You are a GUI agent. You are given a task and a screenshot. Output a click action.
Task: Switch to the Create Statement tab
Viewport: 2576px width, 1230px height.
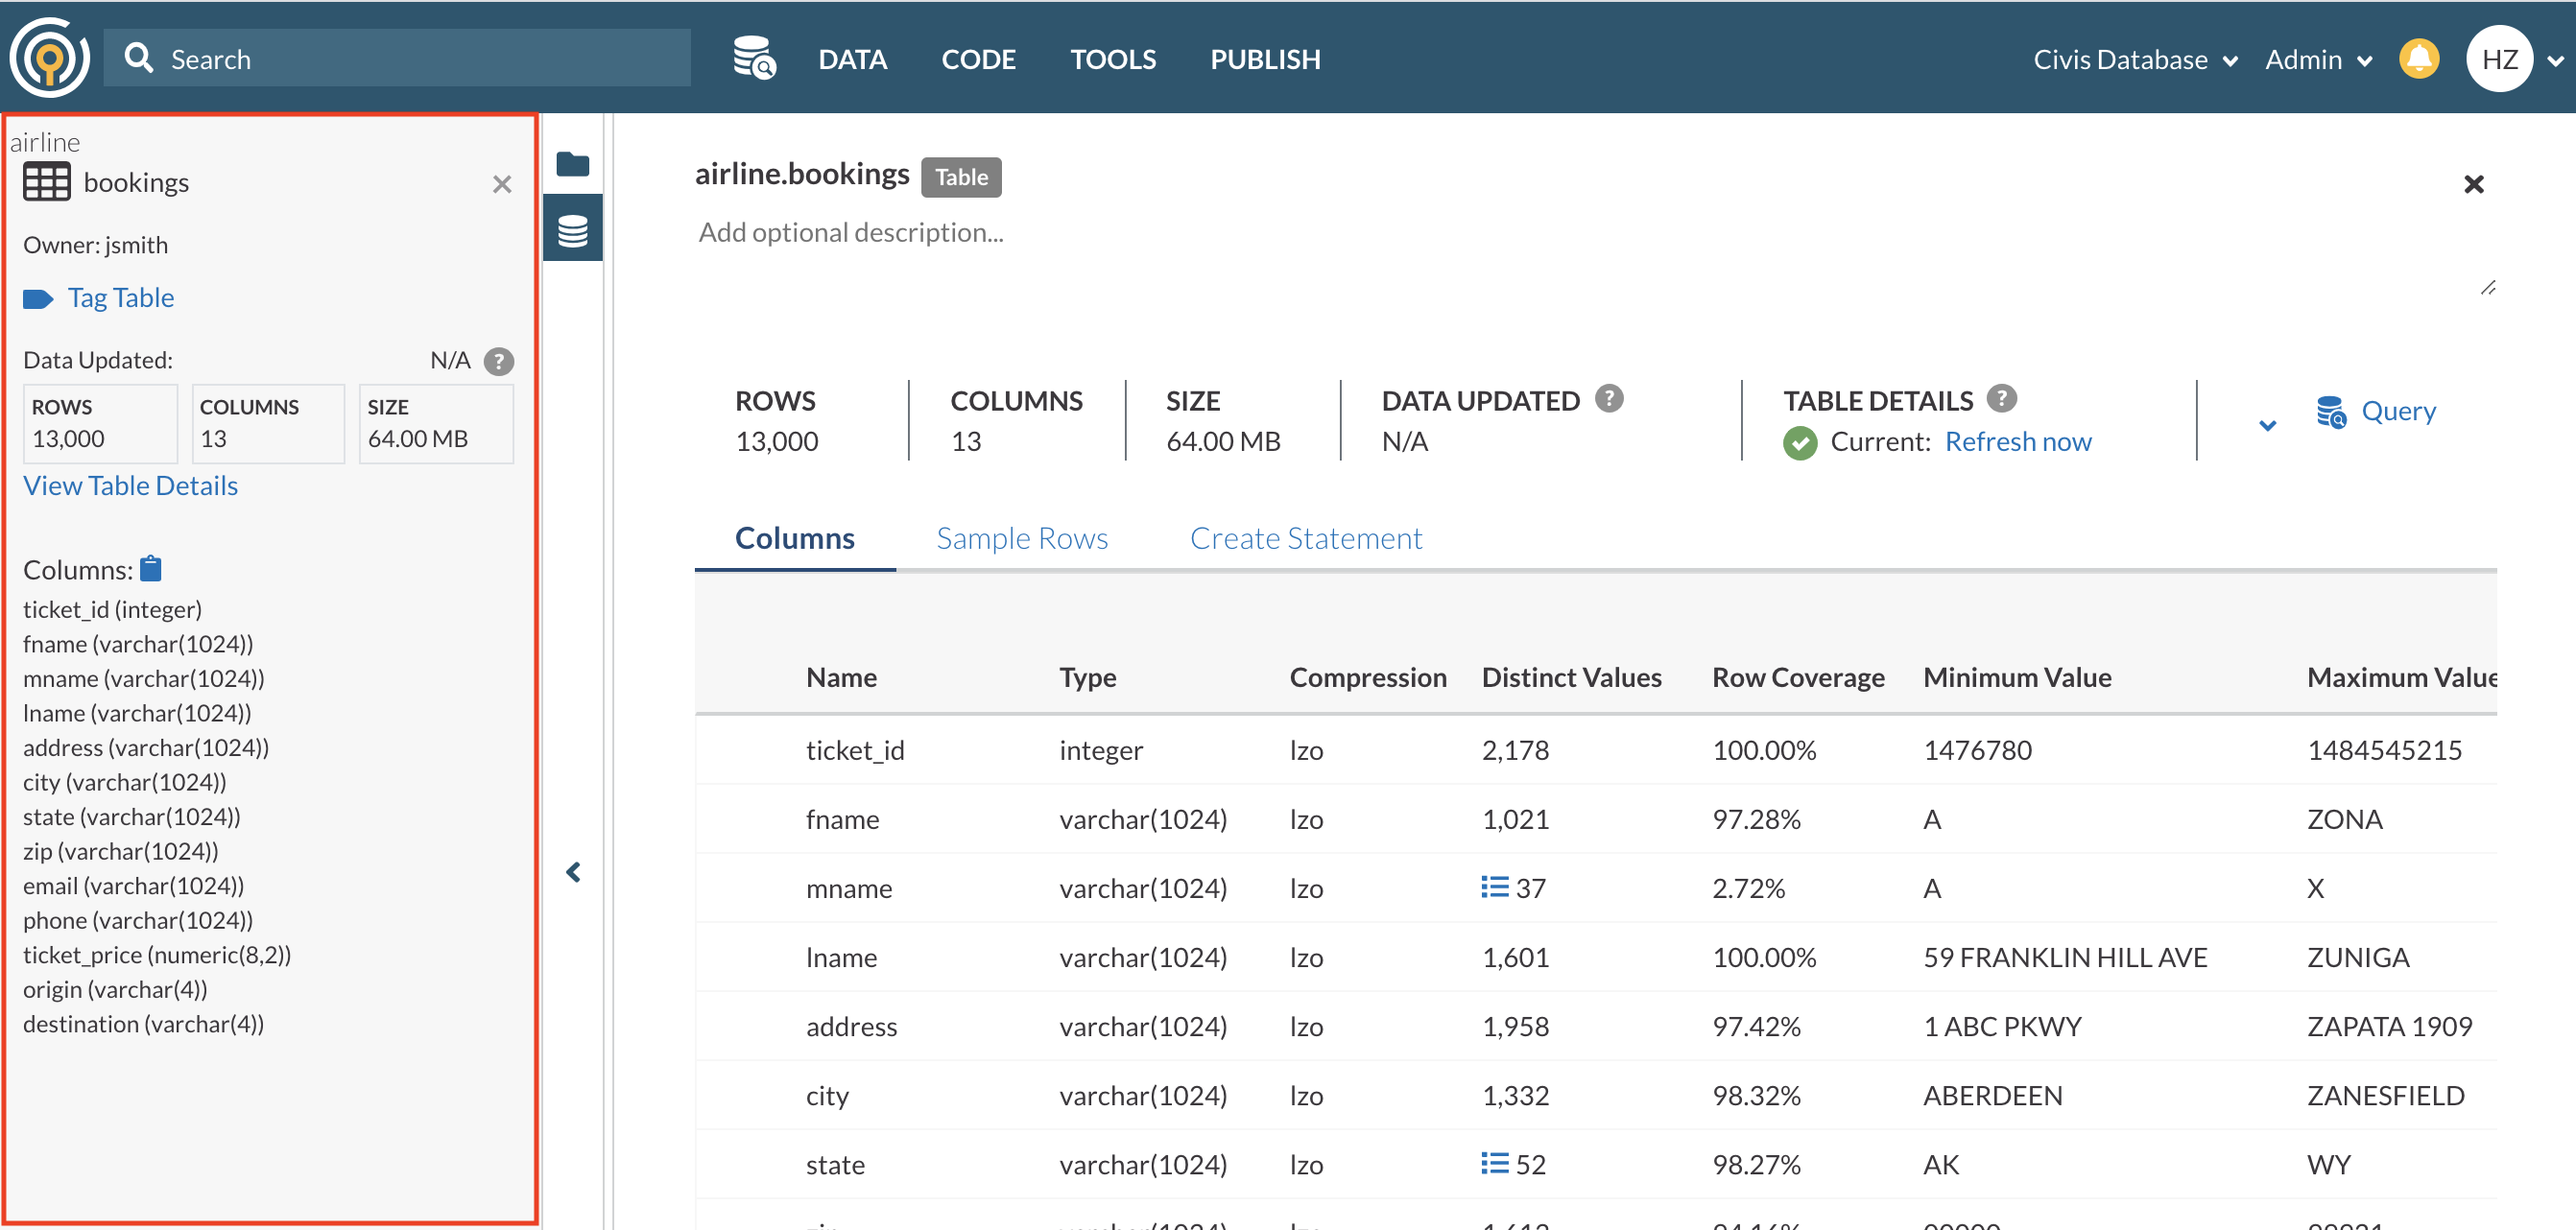pos(1306,537)
